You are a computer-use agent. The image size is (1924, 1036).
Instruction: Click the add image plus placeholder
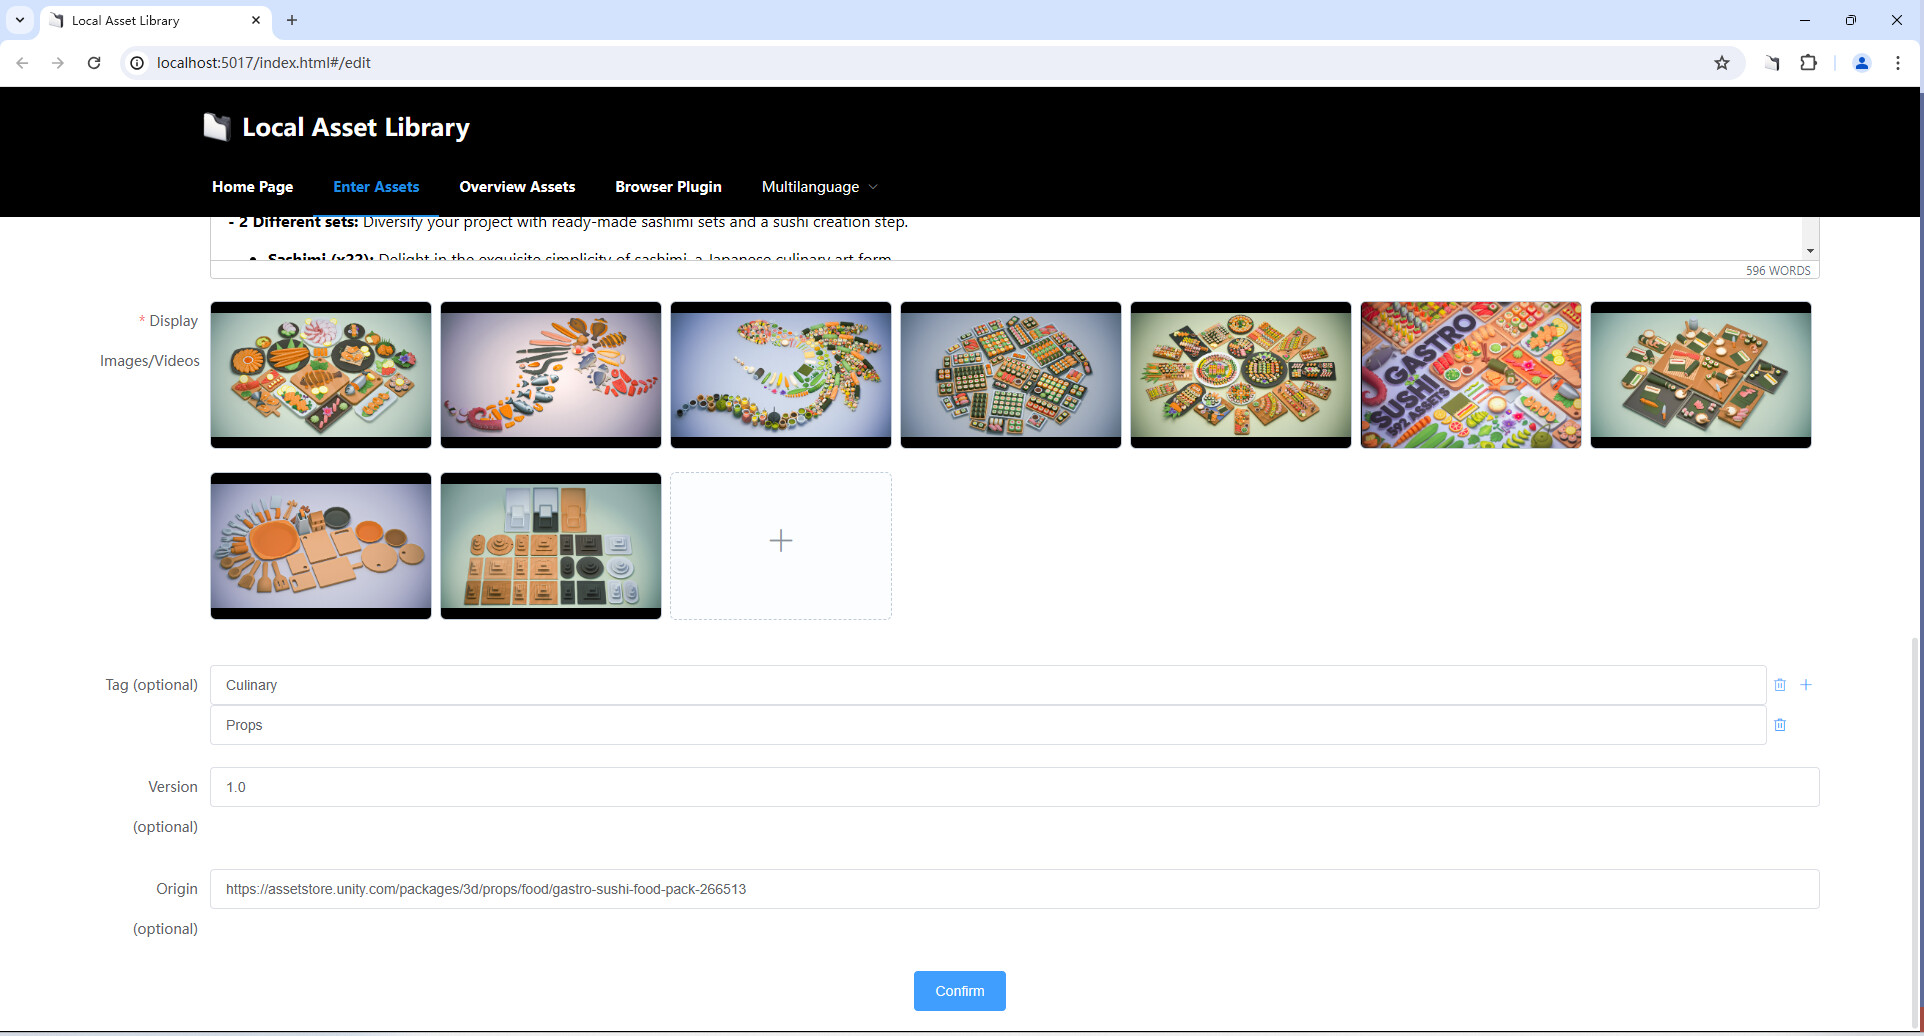[x=781, y=541]
